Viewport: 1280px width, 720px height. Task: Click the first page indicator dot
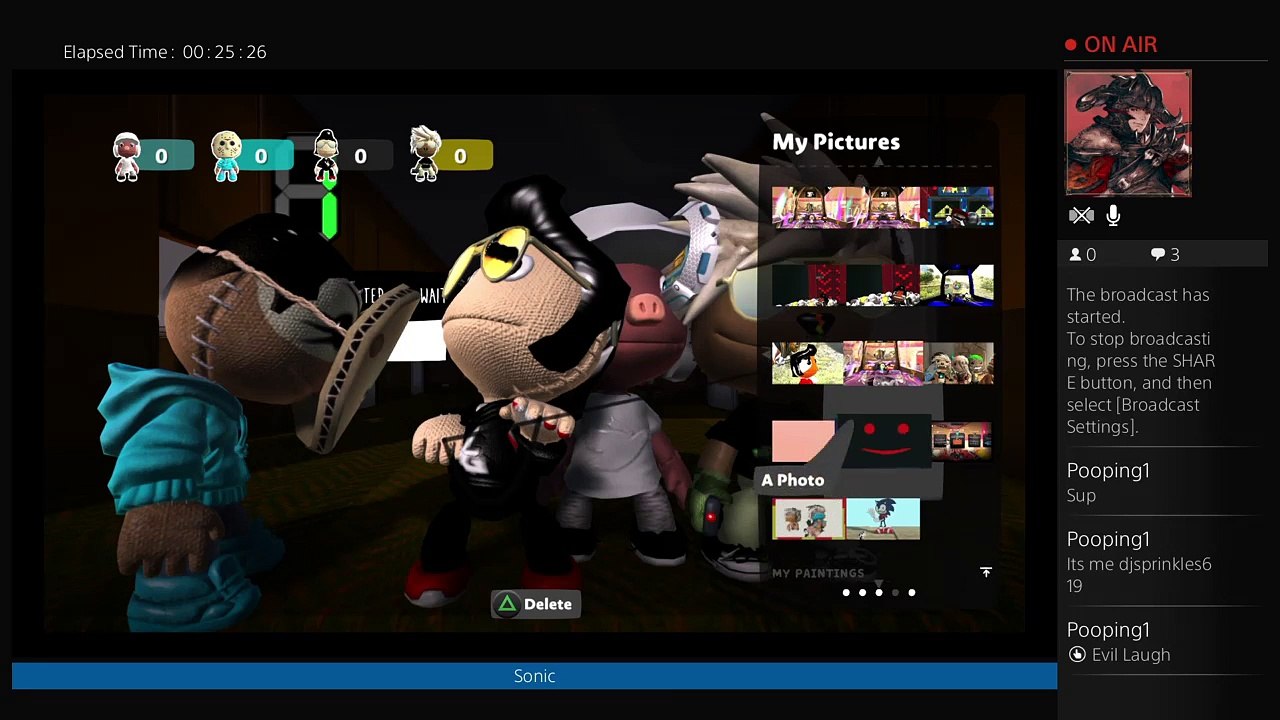click(846, 593)
